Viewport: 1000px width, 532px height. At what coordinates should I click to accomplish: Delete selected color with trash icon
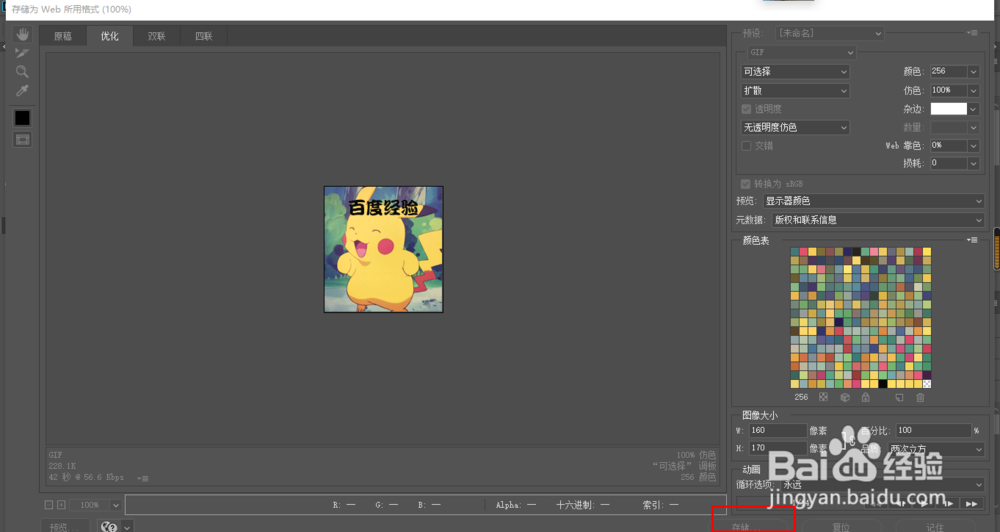click(x=920, y=397)
